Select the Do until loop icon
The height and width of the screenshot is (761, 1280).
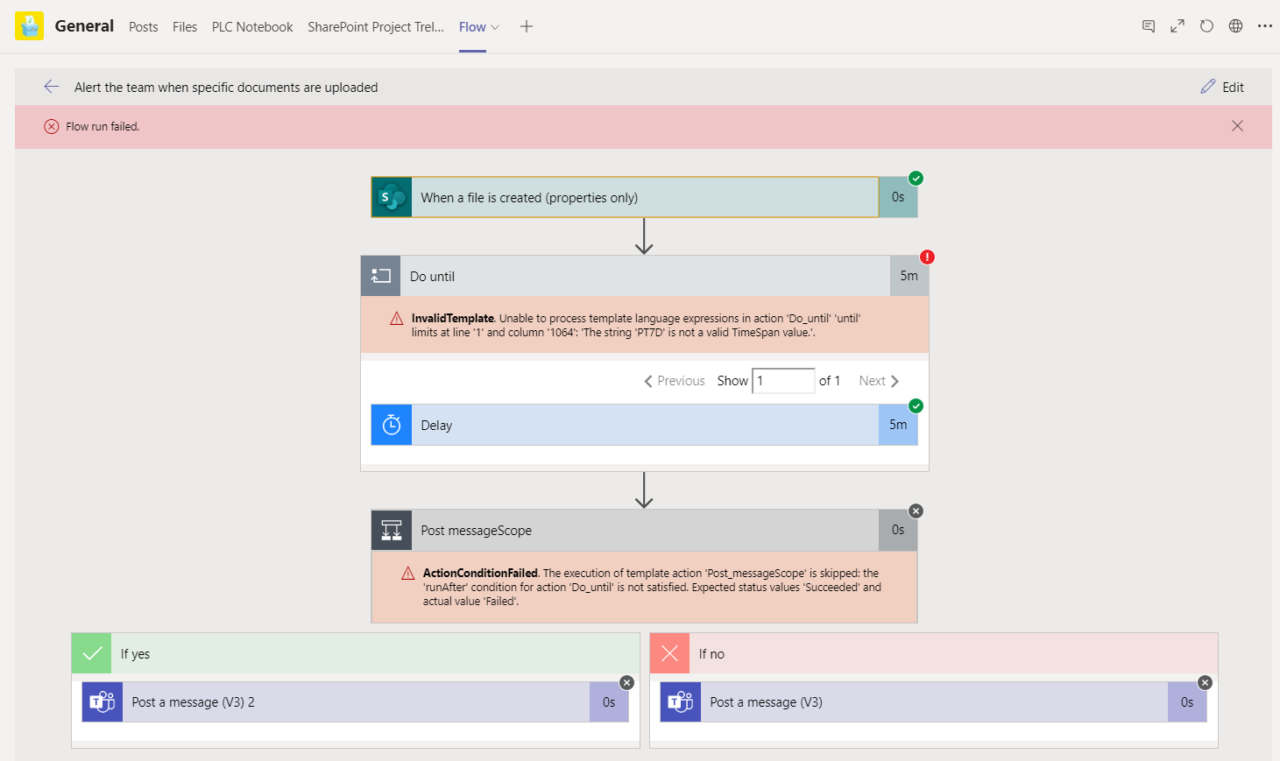381,275
